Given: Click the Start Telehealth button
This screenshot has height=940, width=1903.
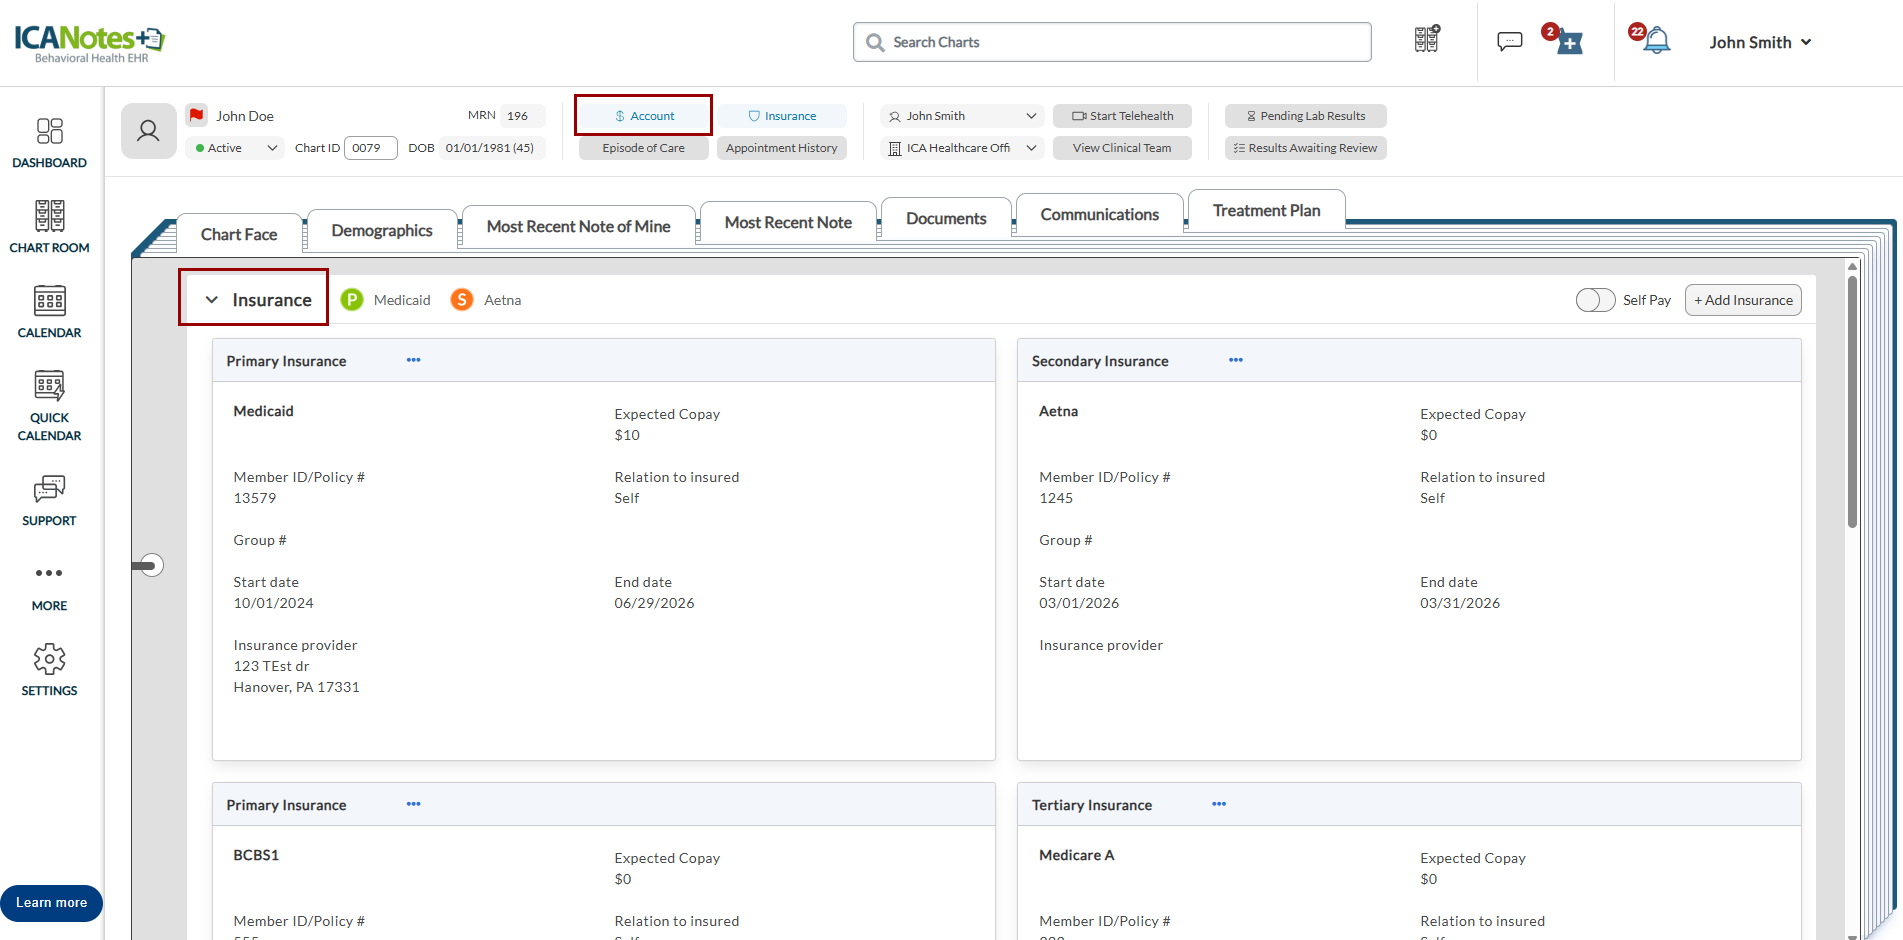Looking at the screenshot, I should pyautogui.click(x=1122, y=116).
